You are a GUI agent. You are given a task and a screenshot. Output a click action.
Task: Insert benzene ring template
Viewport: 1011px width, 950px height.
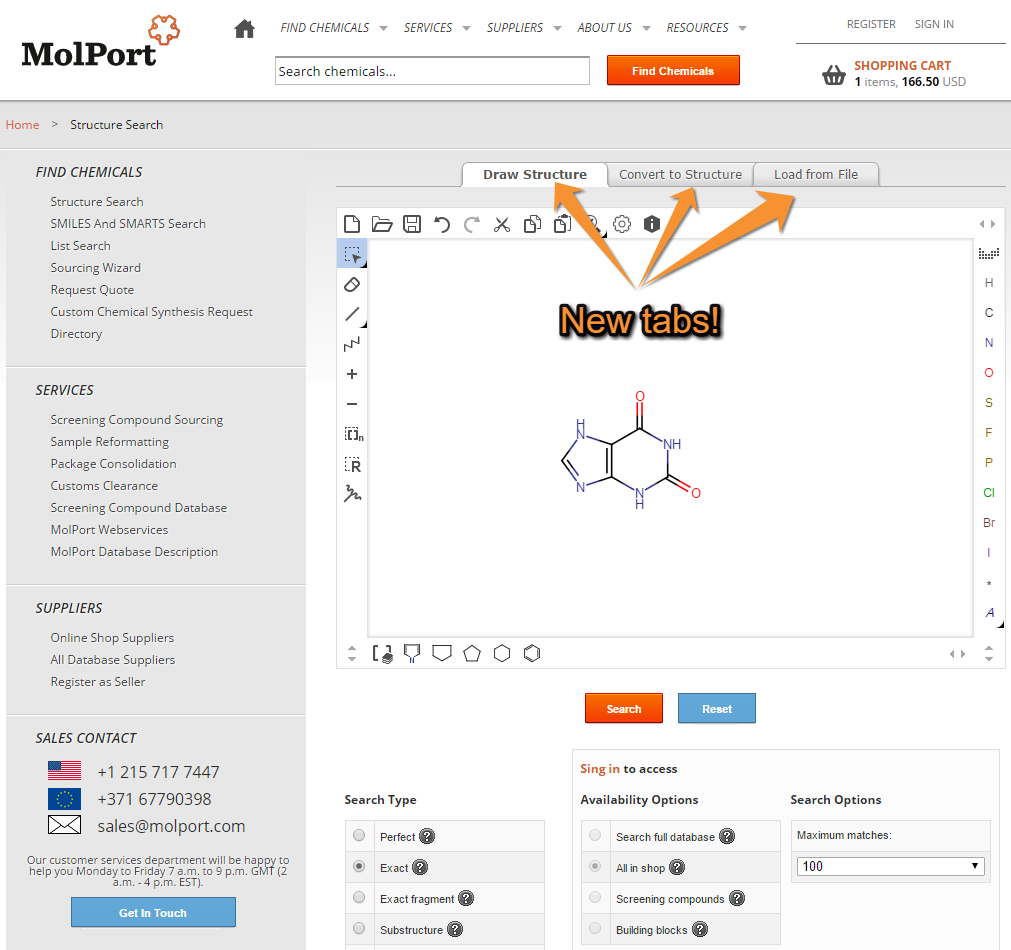click(x=532, y=653)
